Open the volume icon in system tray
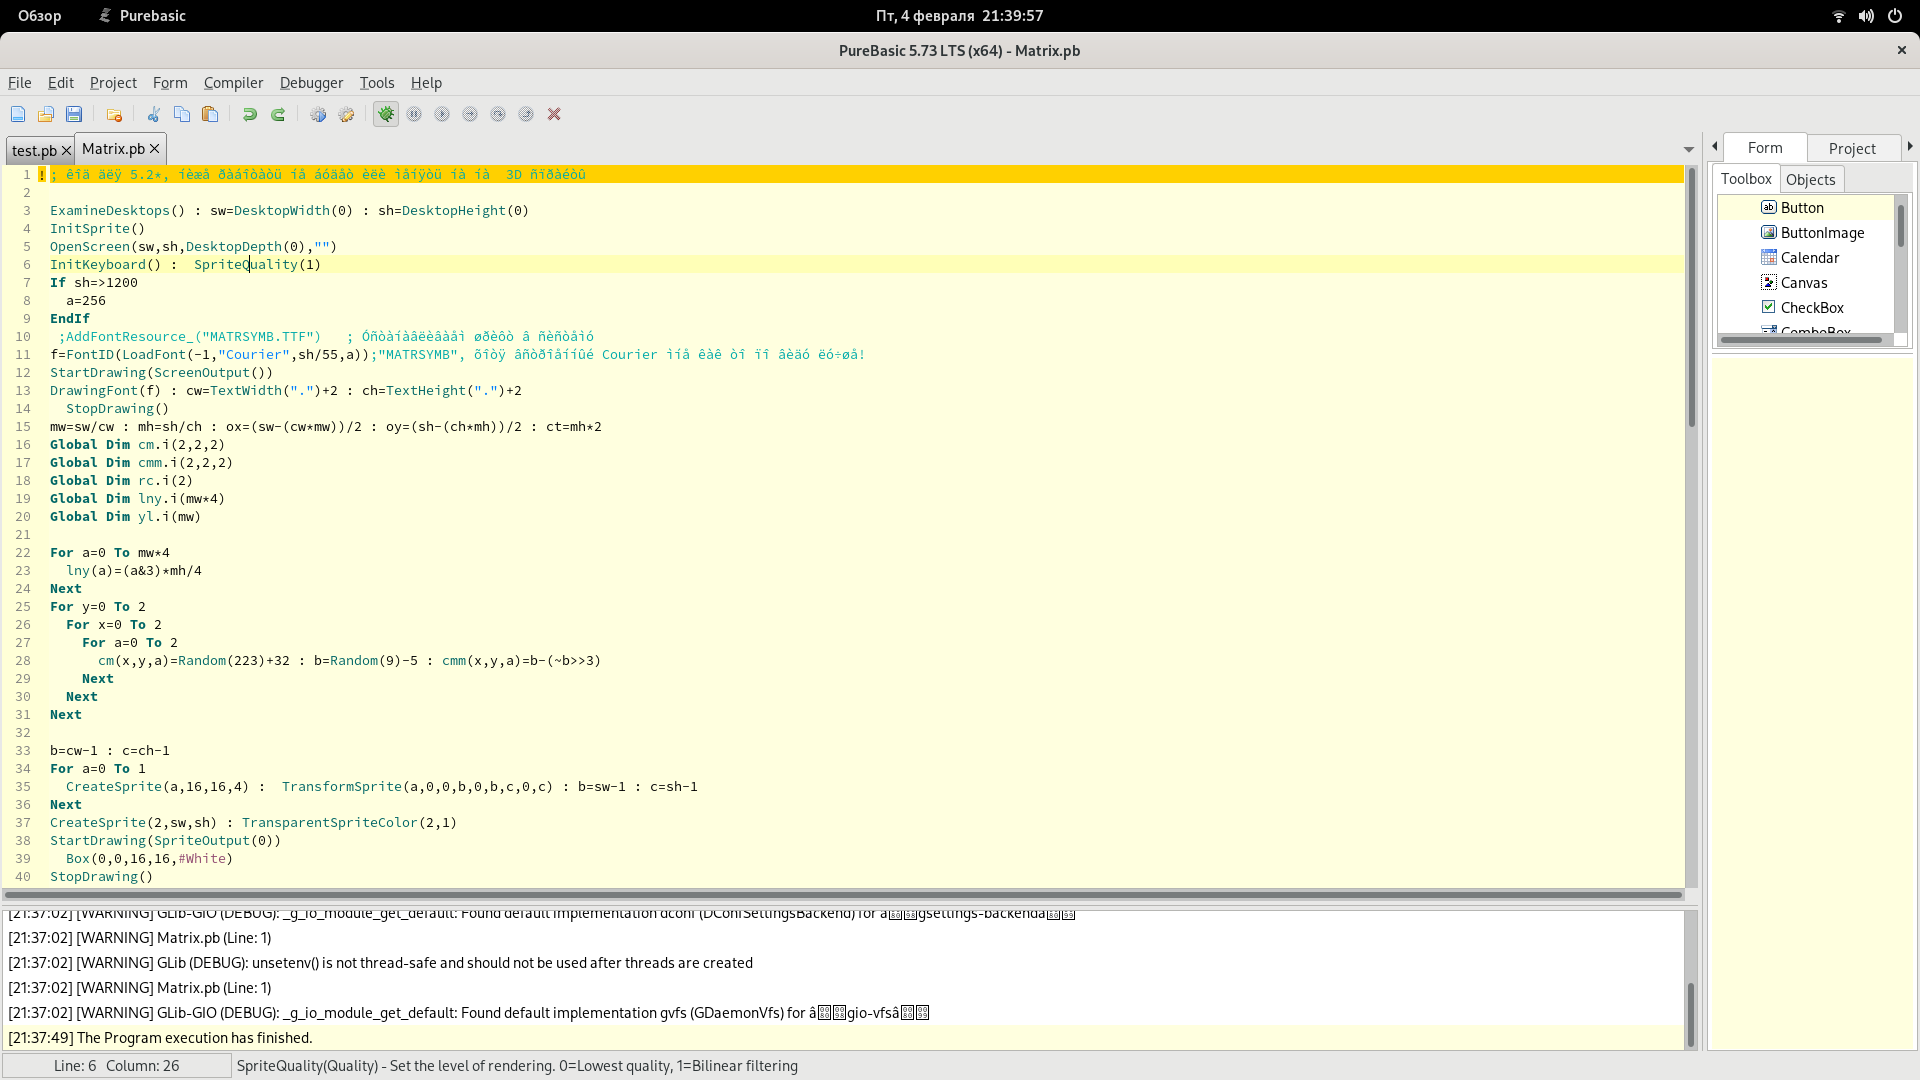 click(x=1866, y=16)
